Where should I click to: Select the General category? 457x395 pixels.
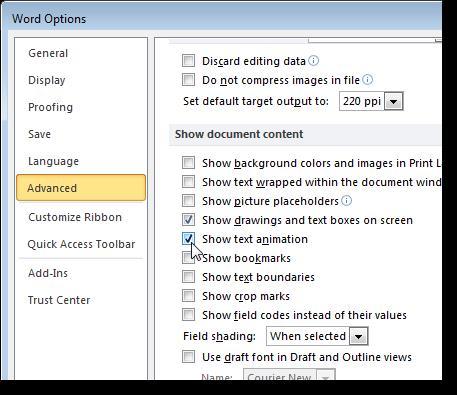(x=48, y=53)
